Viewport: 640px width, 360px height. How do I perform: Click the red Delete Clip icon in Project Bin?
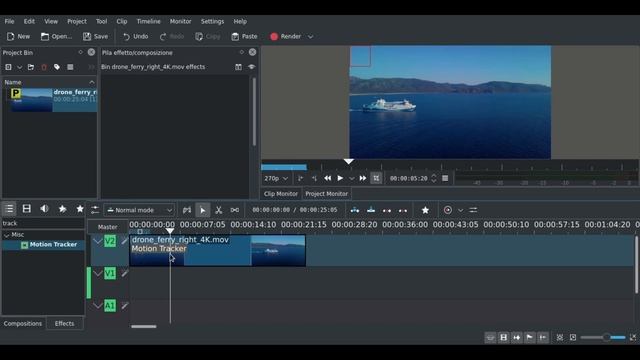click(x=44, y=67)
